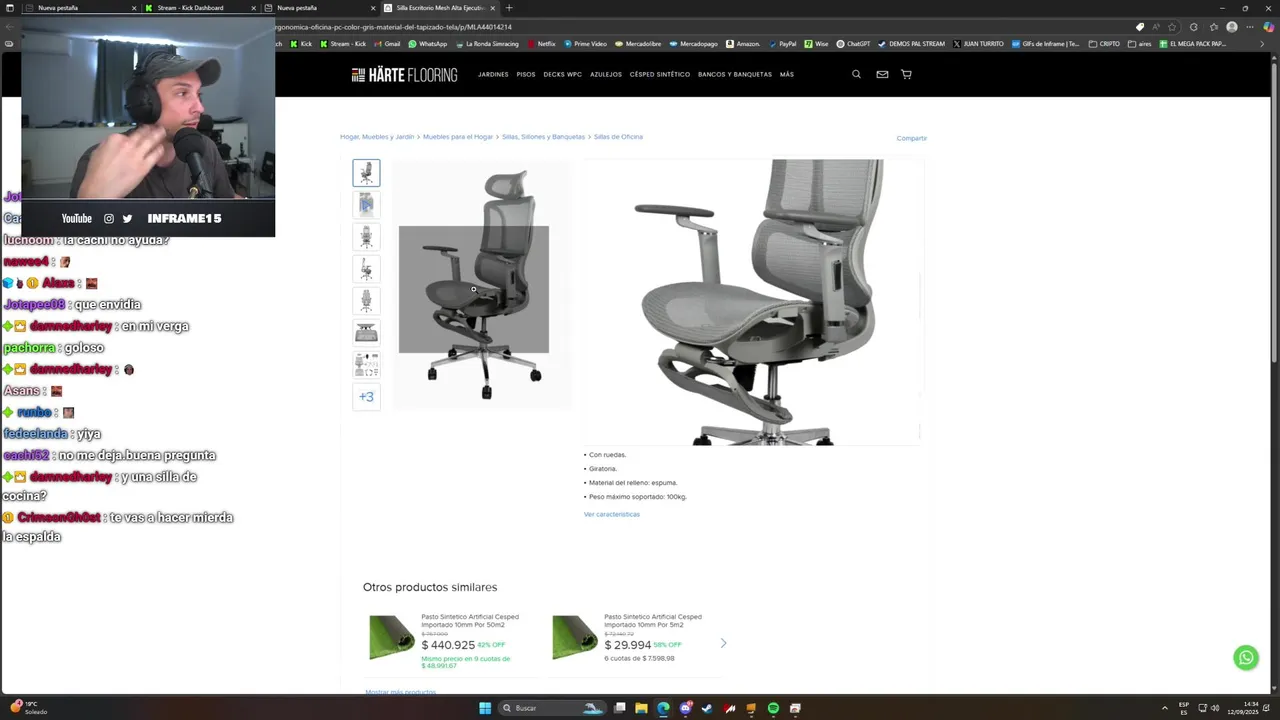Open Spotify from the taskbar
1280x720 pixels.
pos(773,708)
